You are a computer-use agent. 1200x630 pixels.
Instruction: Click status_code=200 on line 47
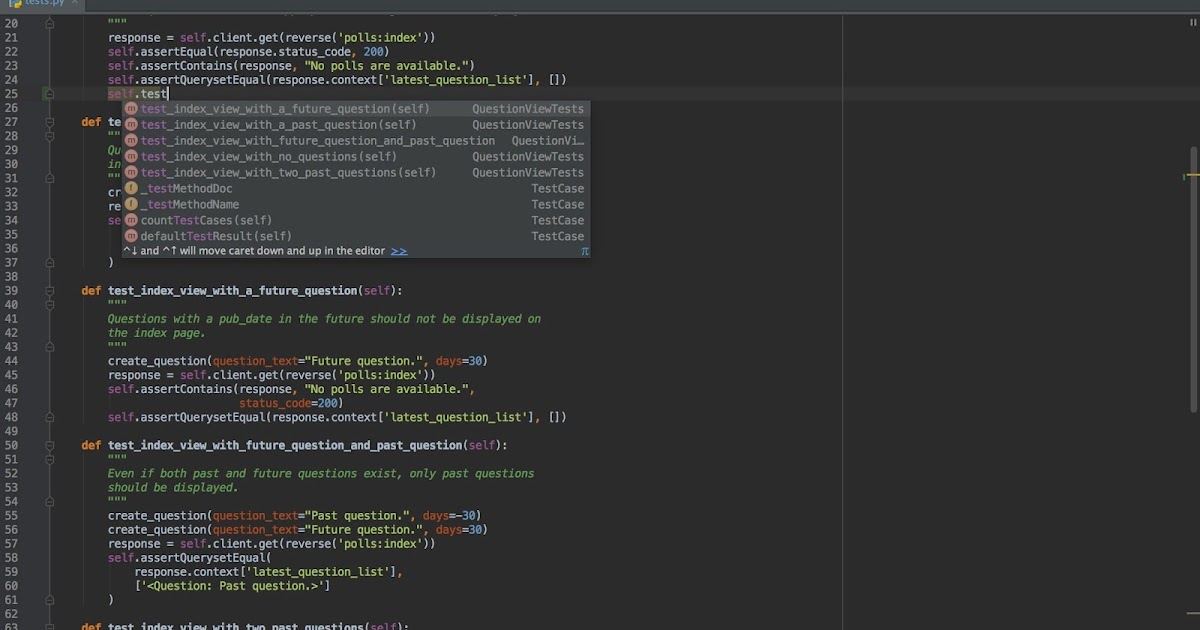tap(291, 403)
